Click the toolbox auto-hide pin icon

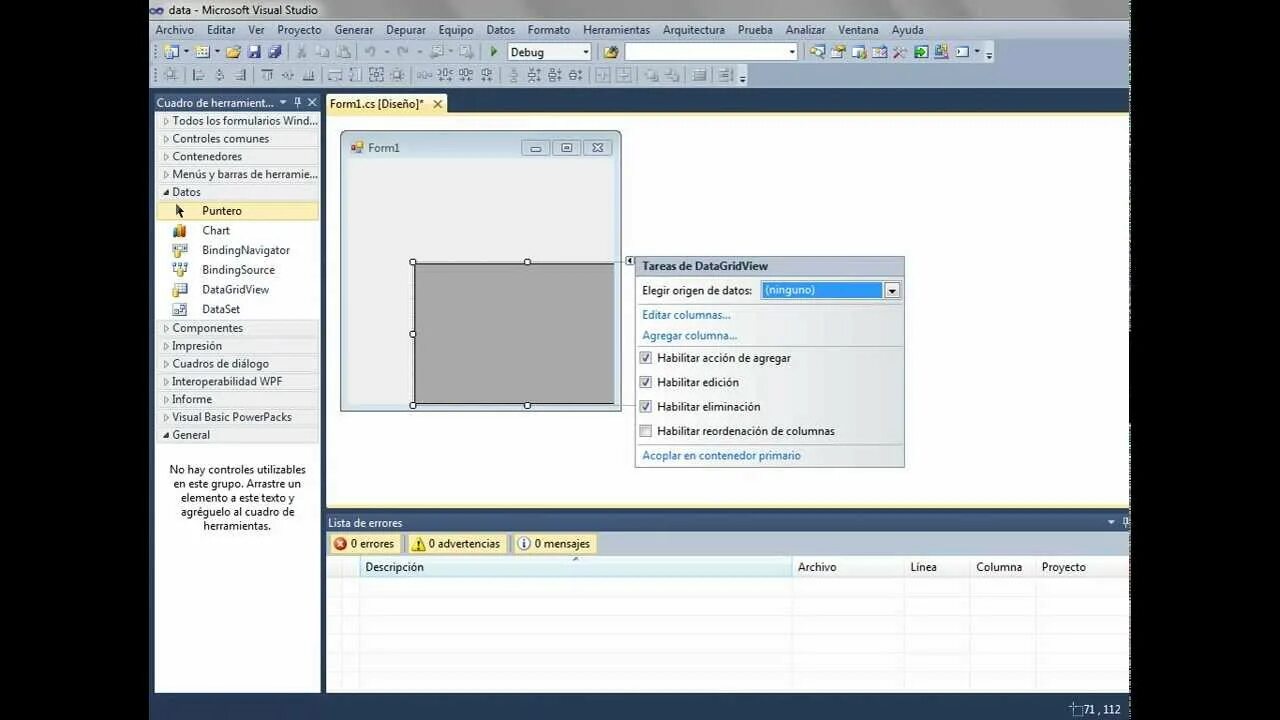tap(298, 103)
